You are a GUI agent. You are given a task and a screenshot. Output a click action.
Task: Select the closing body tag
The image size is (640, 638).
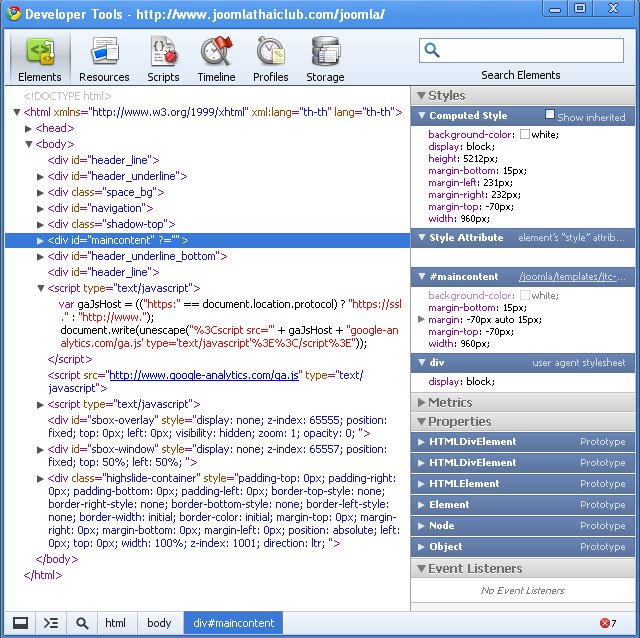[57, 559]
